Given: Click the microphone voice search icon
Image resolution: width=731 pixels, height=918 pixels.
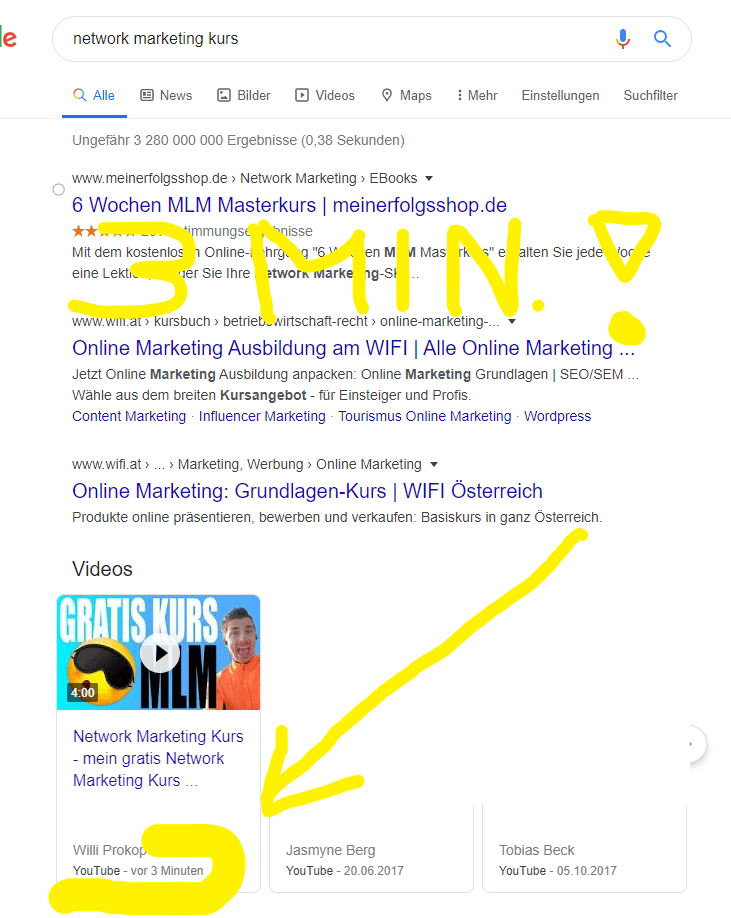Looking at the screenshot, I should (623, 39).
